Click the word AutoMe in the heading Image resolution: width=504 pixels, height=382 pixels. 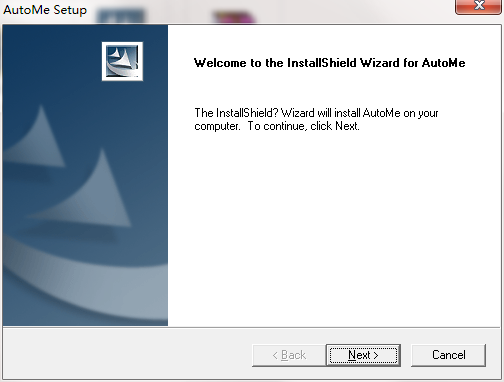443,63
